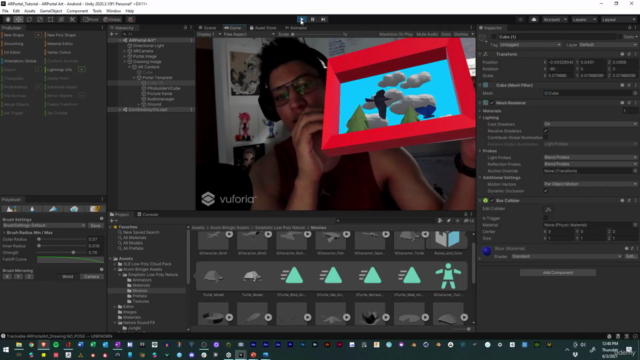The height and width of the screenshot is (360, 640).
Task: Lock the Inspector panel
Action: coord(629,28)
